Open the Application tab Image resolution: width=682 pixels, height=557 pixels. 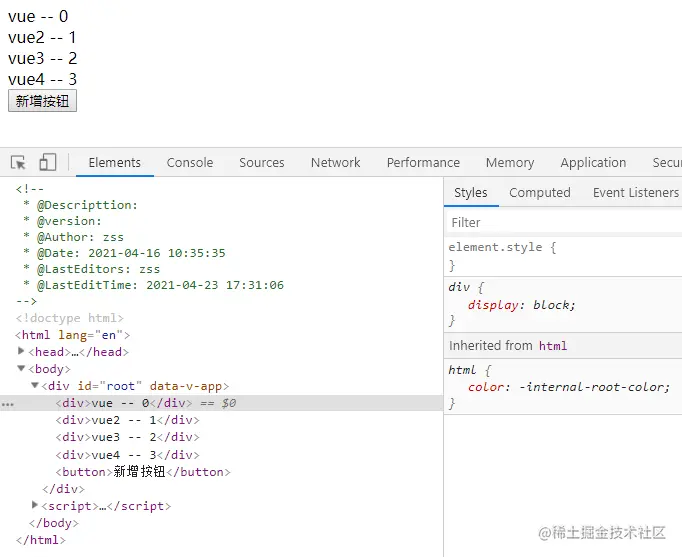pos(593,163)
